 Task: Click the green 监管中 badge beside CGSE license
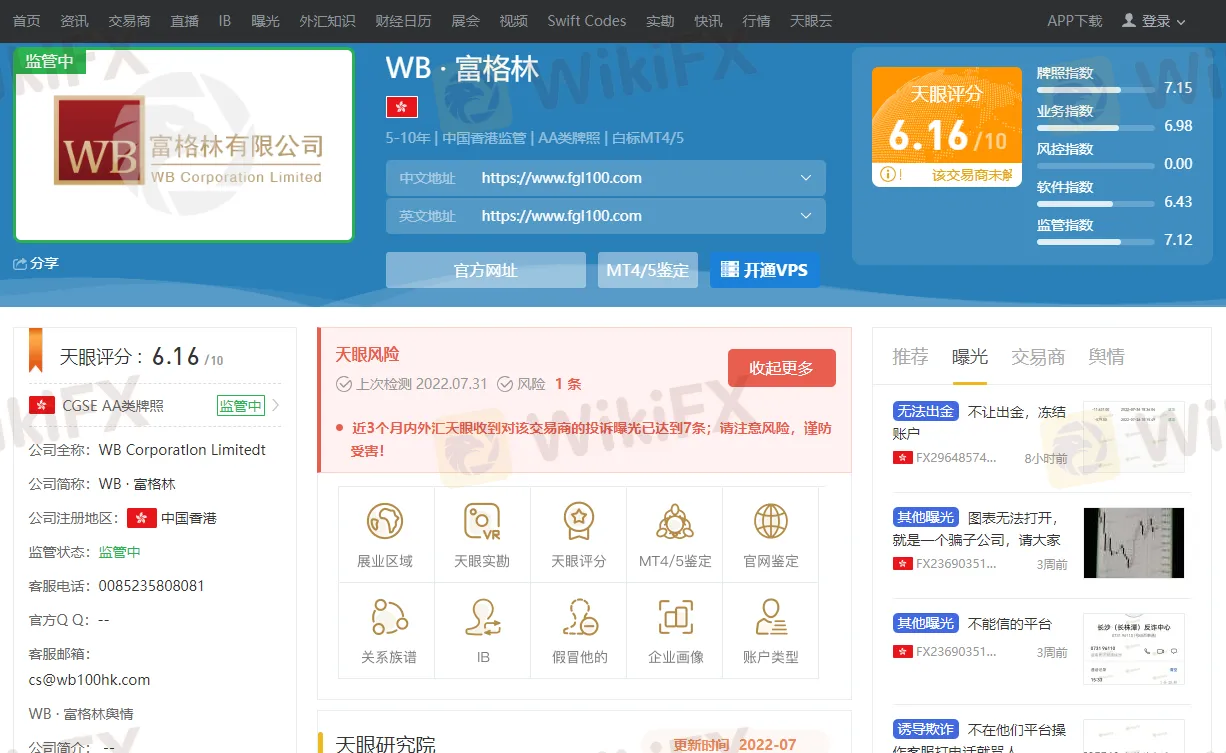pos(241,405)
